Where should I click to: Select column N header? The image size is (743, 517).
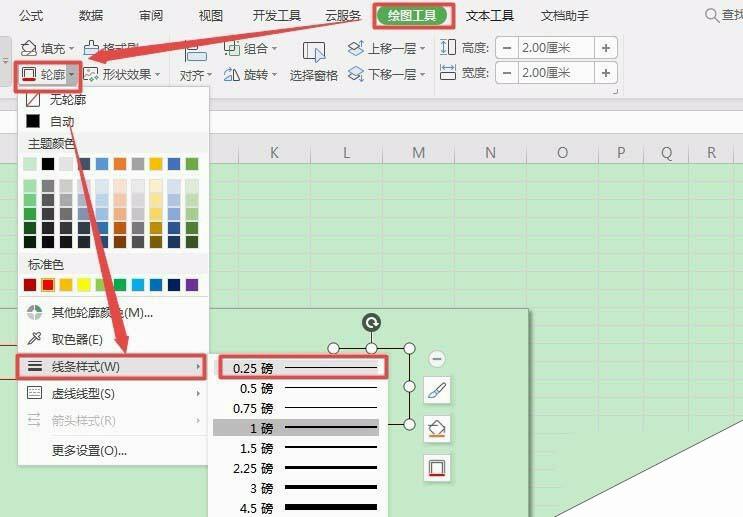pyautogui.click(x=490, y=153)
